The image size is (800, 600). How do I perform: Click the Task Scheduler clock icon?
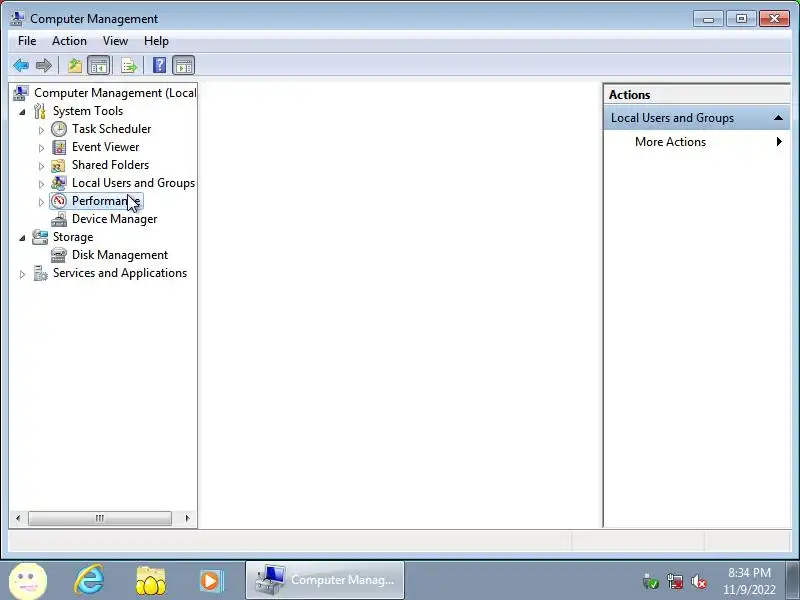59,129
